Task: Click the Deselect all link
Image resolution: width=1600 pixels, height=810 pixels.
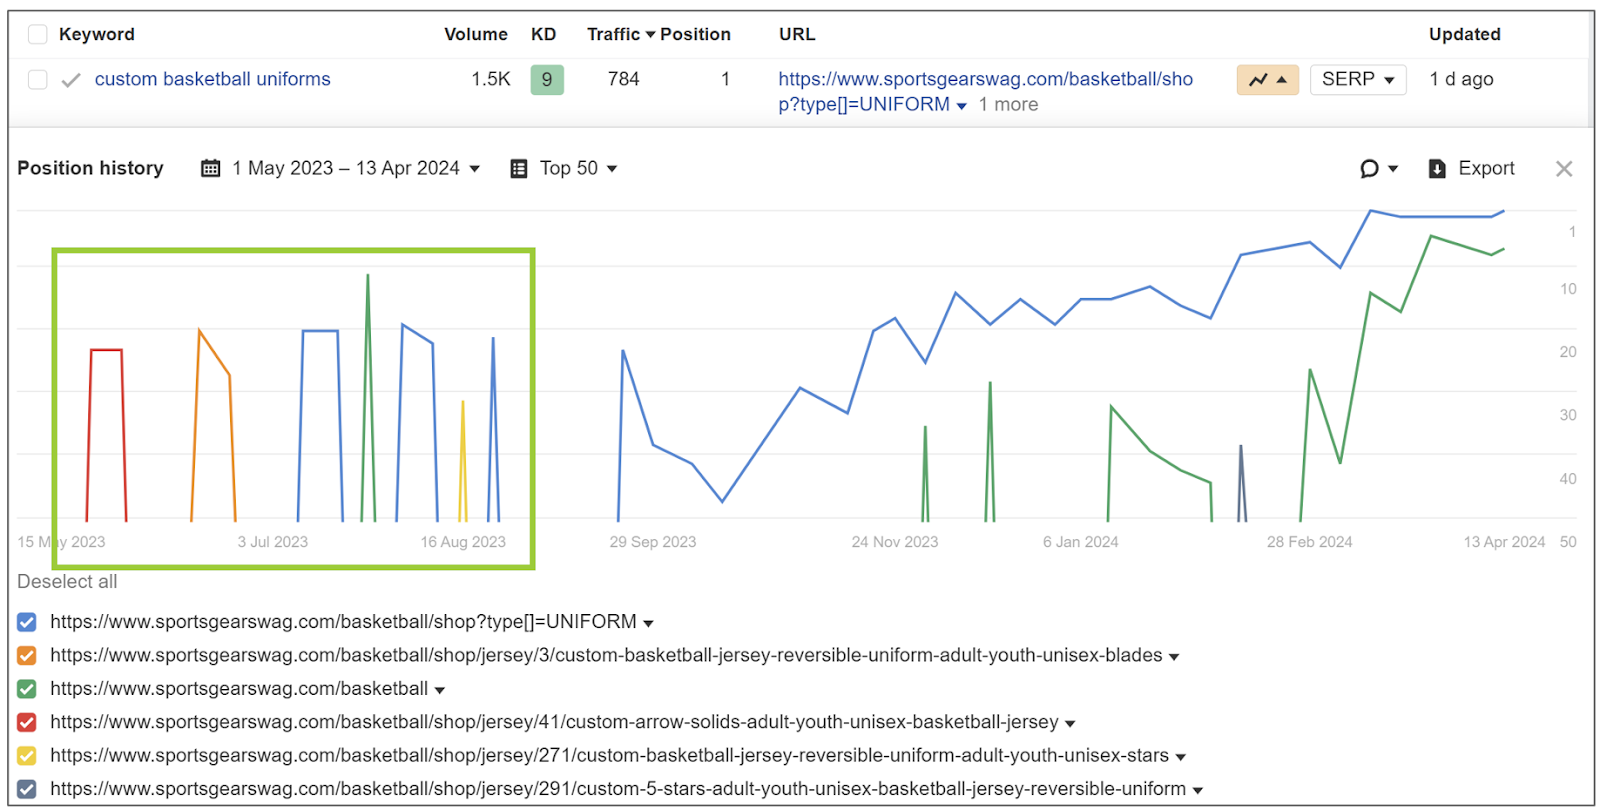Action: point(67,582)
